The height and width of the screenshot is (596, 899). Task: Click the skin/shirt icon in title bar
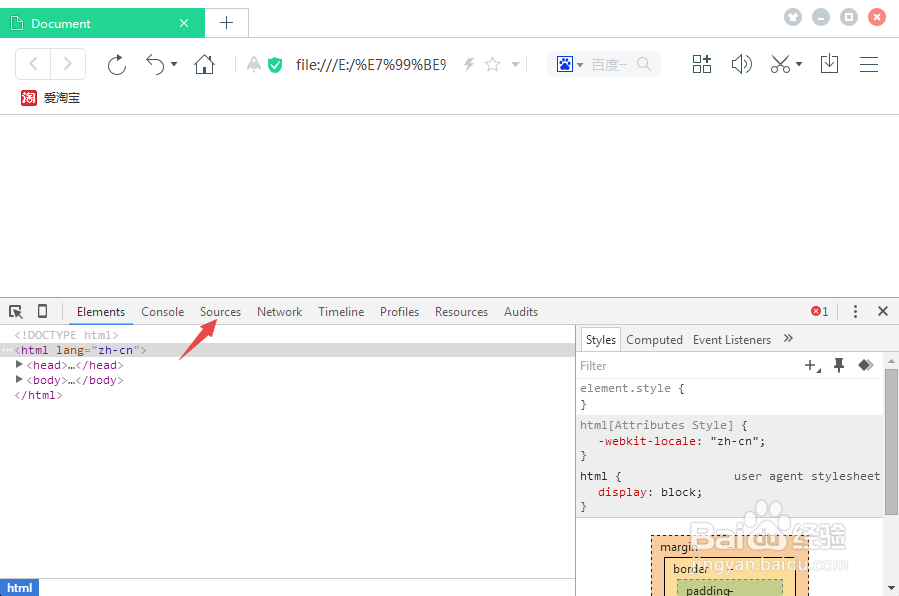[x=793, y=17]
